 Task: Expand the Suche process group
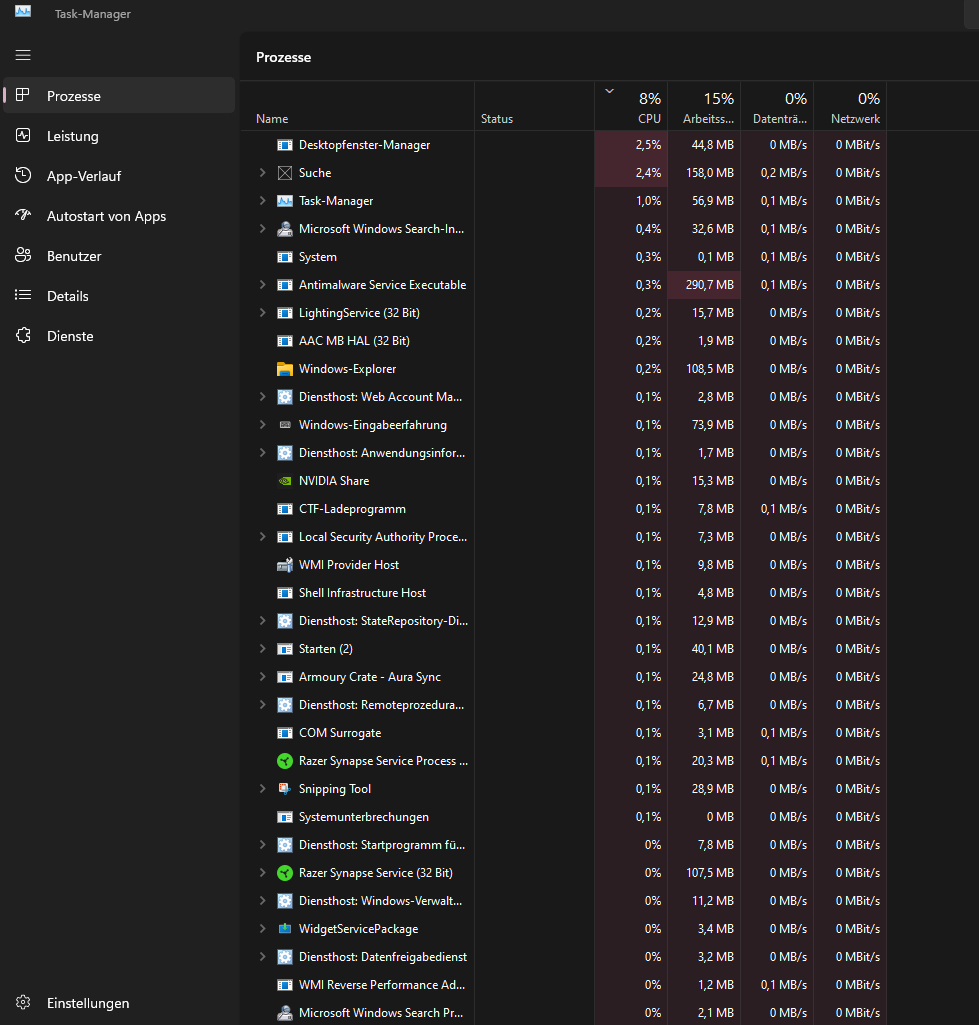click(x=262, y=173)
